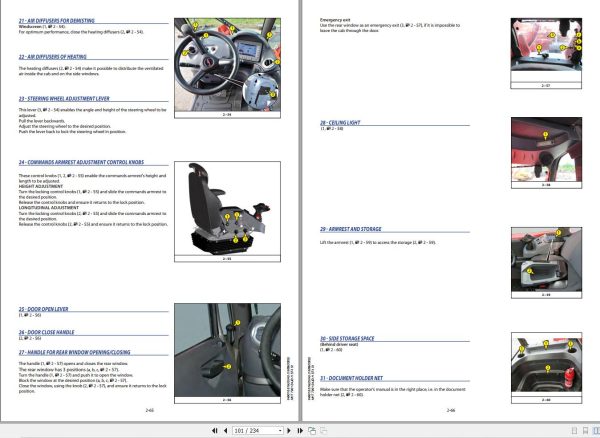The image size is (600, 438).
Task: Click the greyed go to next view icon
Action: coord(324,431)
